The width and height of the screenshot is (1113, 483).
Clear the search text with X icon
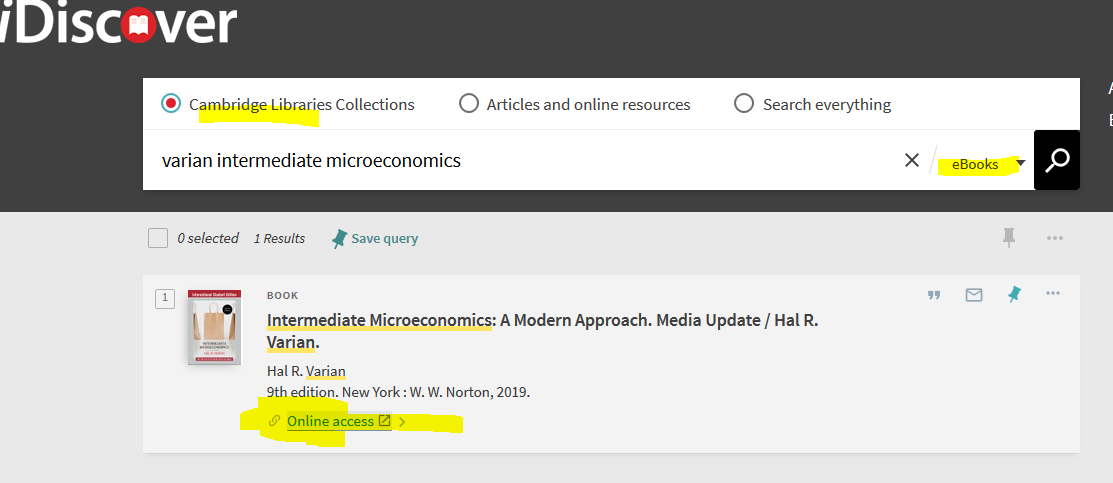(x=912, y=161)
